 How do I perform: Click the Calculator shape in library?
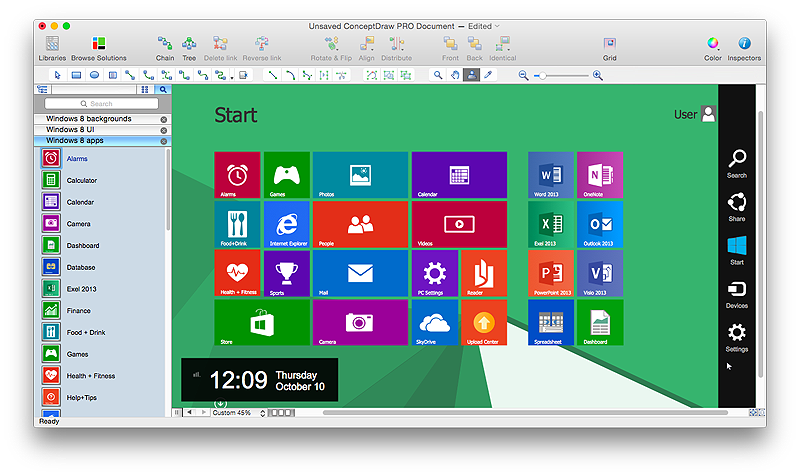click(x=81, y=180)
